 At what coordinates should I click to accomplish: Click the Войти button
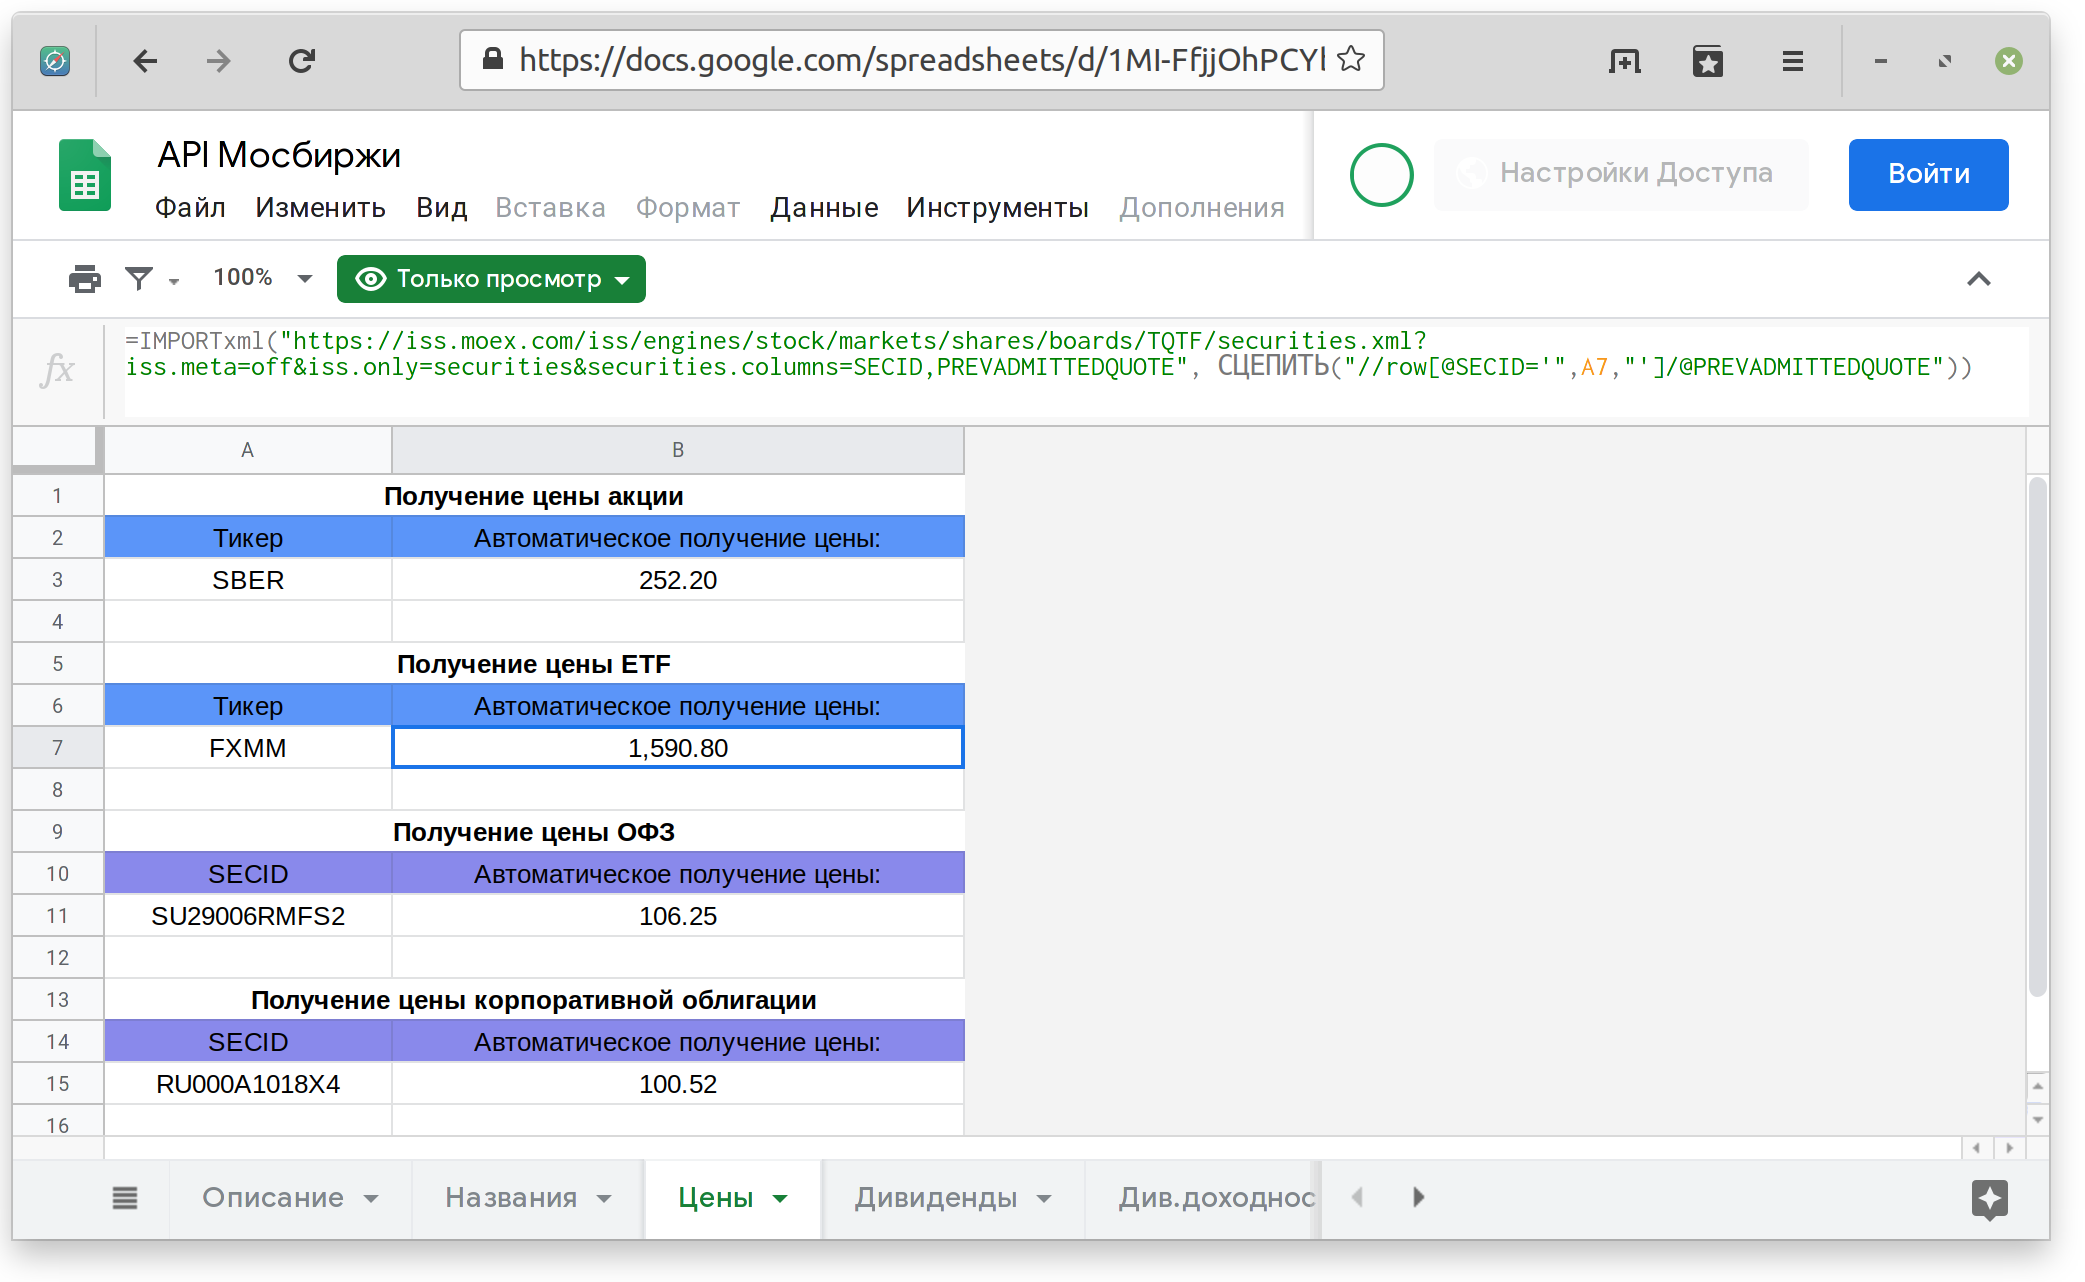tap(1928, 174)
